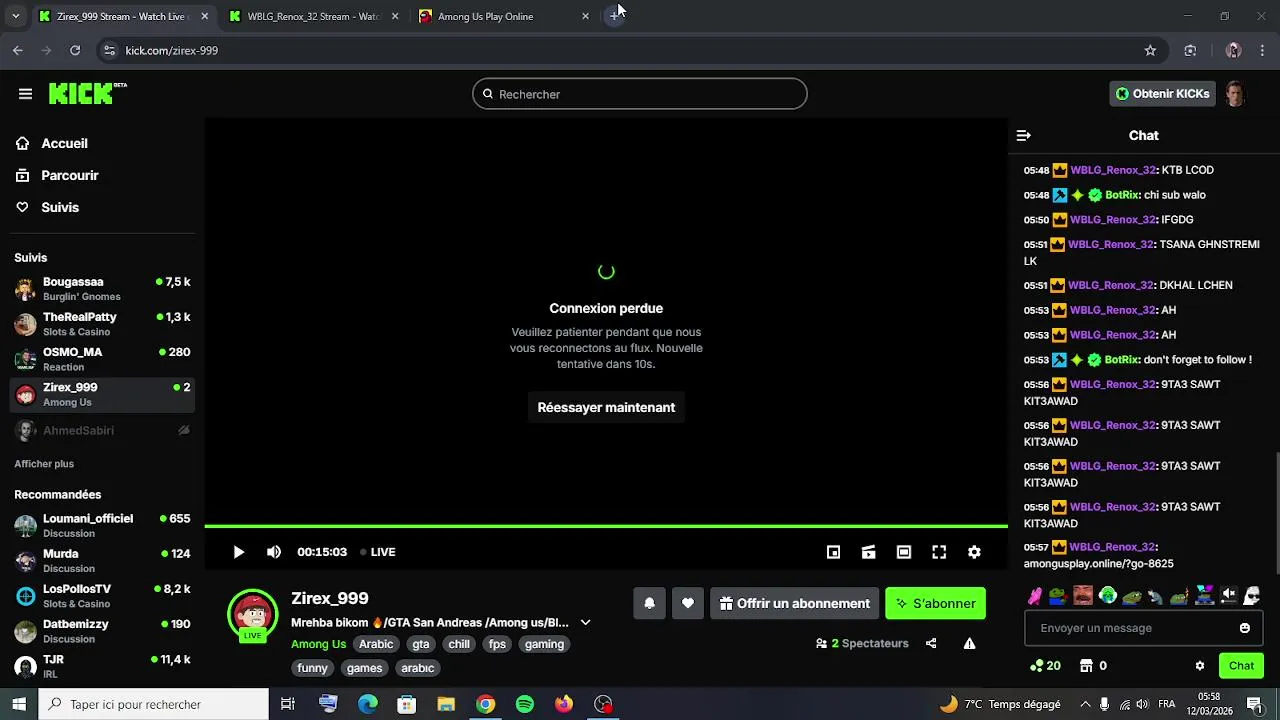Open the Suivis followed channels page
The width and height of the screenshot is (1280, 720).
[60, 207]
